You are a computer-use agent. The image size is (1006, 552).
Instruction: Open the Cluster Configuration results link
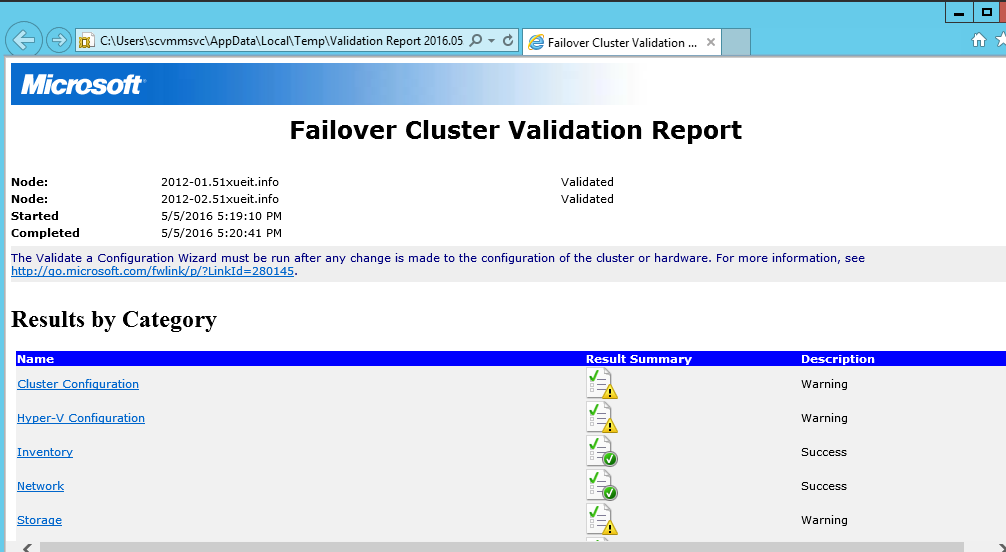point(78,384)
